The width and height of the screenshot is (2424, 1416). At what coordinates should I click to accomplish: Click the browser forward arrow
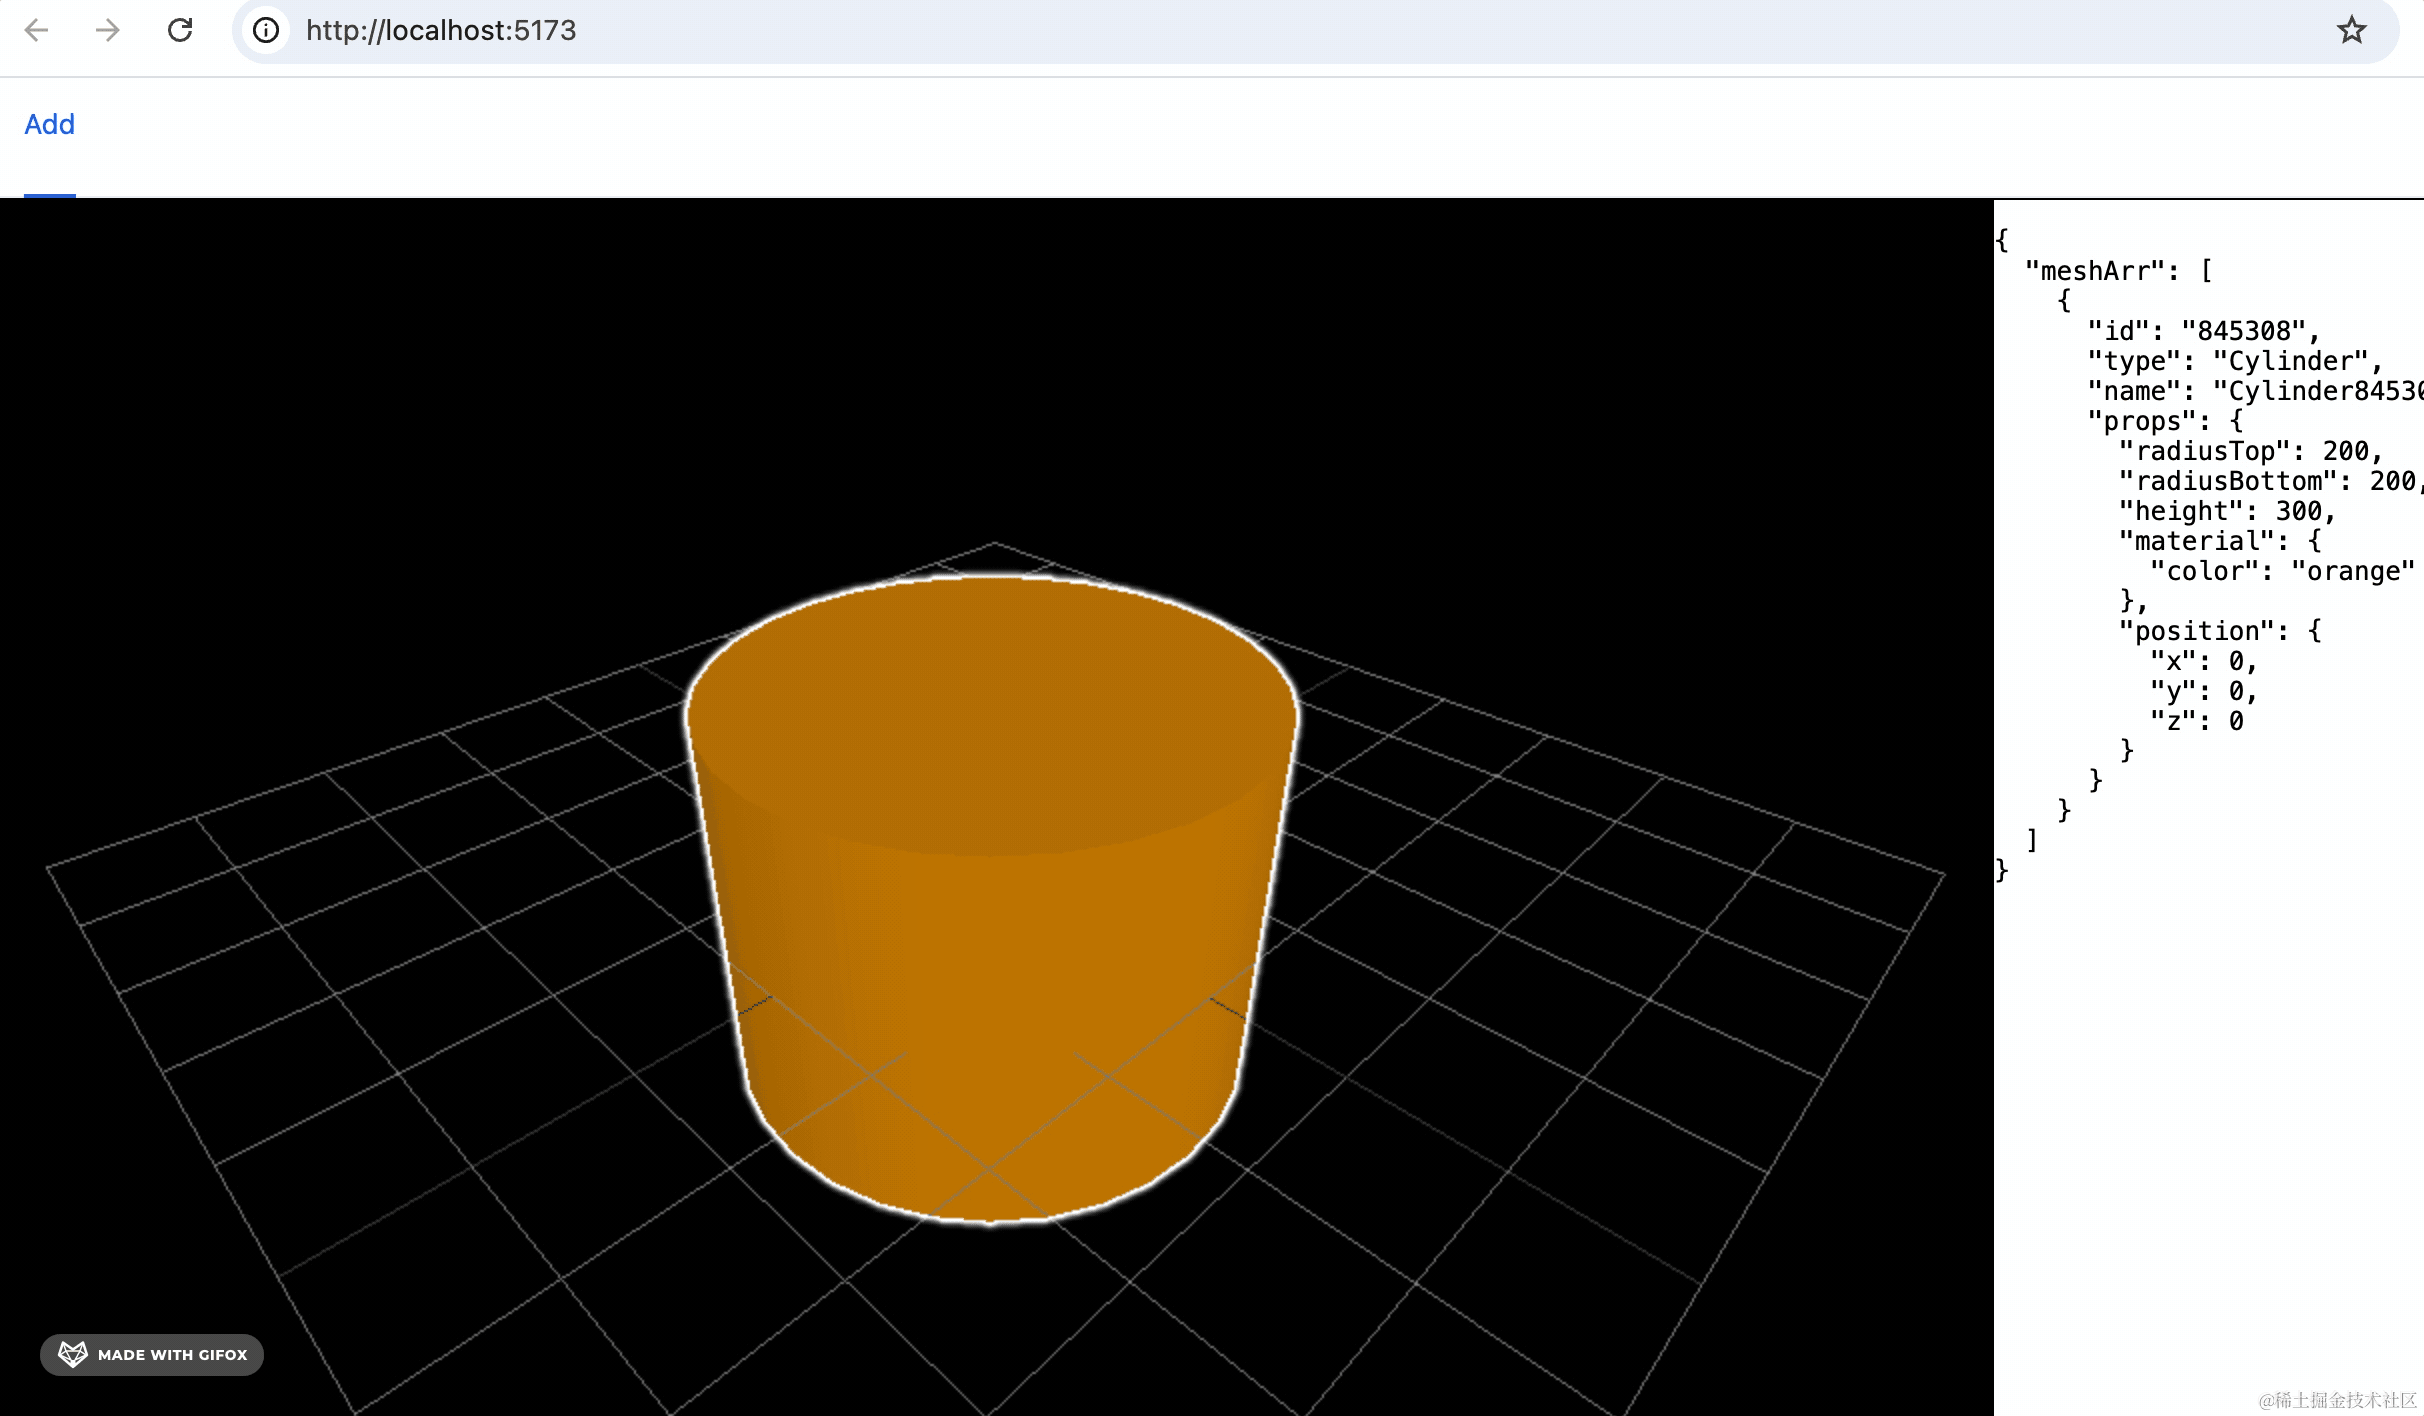108,30
